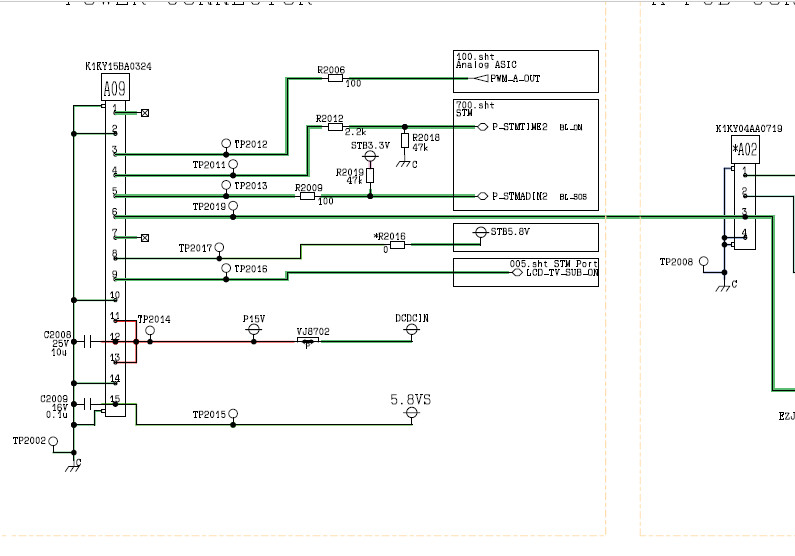Click the '005.sht STM Port' reference

click(x=554, y=264)
